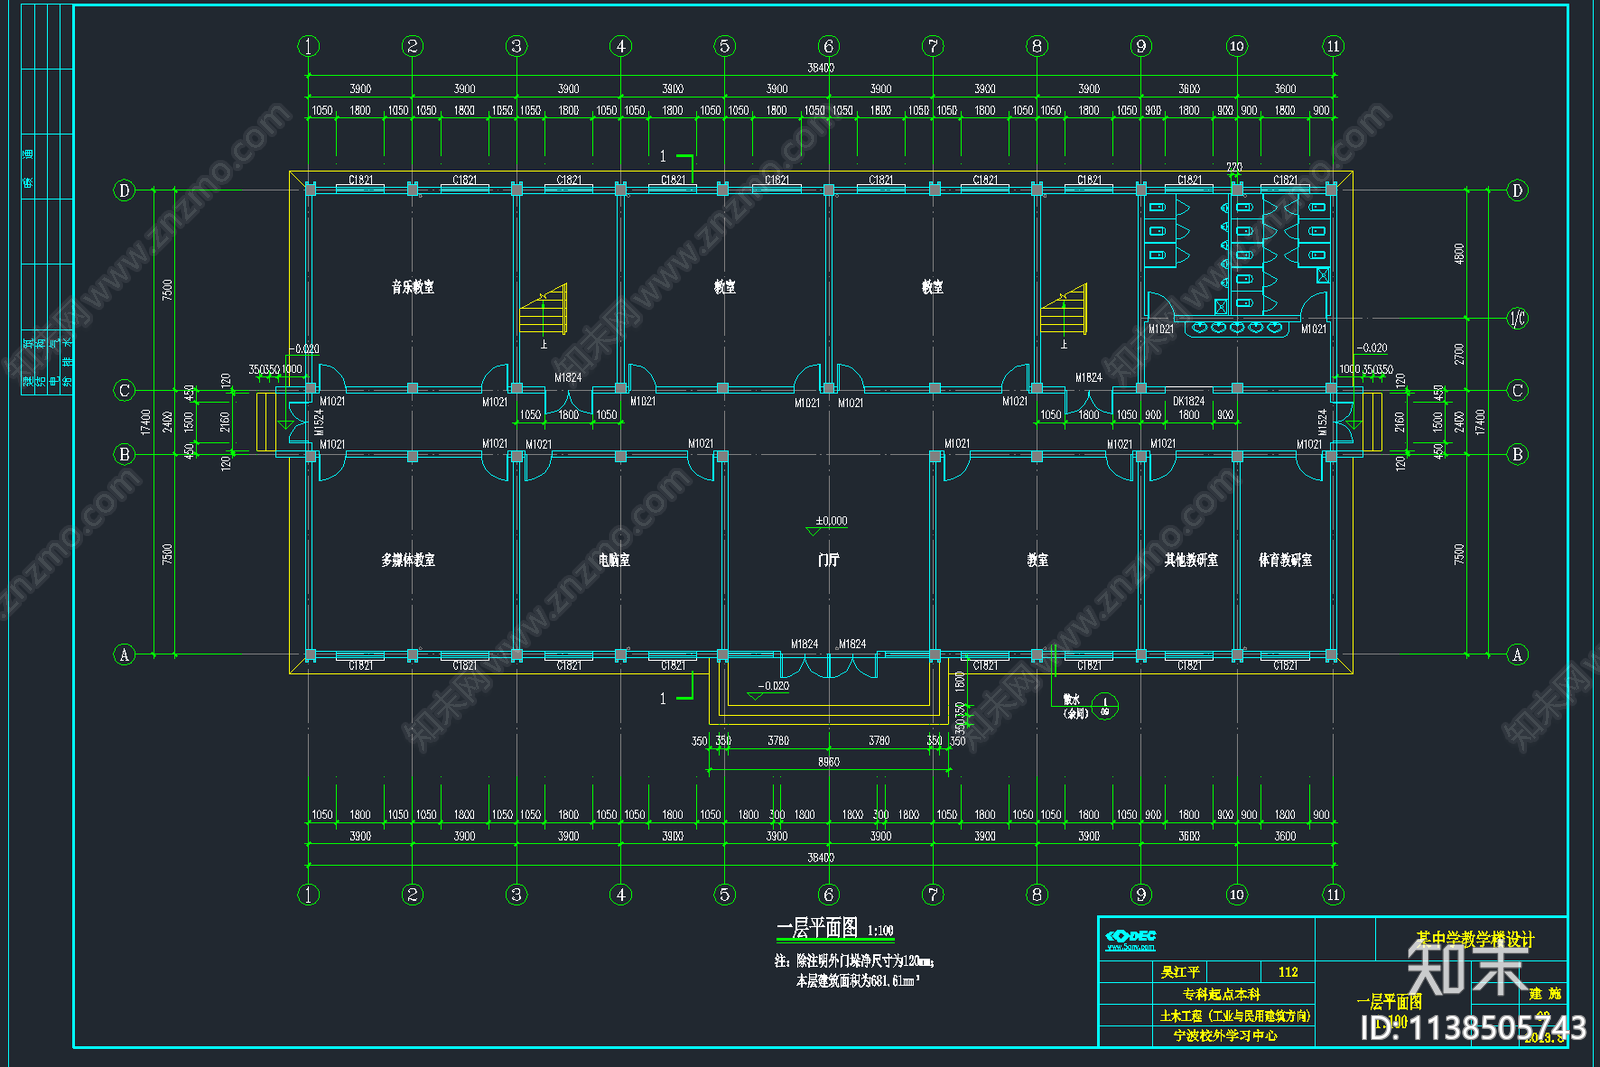Select the 8960 dimension below the entrance steps
Screen dimensions: 1600x1067
(829, 762)
